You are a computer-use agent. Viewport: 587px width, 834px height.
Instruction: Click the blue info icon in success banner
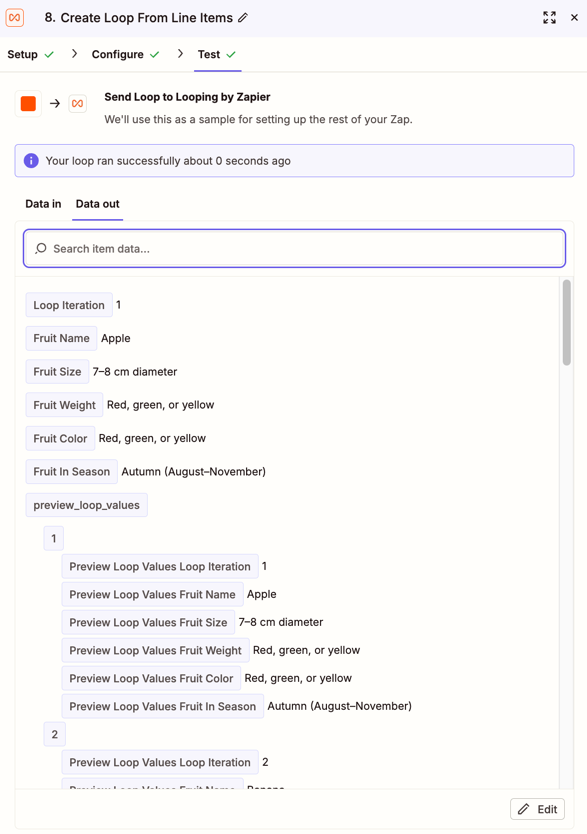31,161
